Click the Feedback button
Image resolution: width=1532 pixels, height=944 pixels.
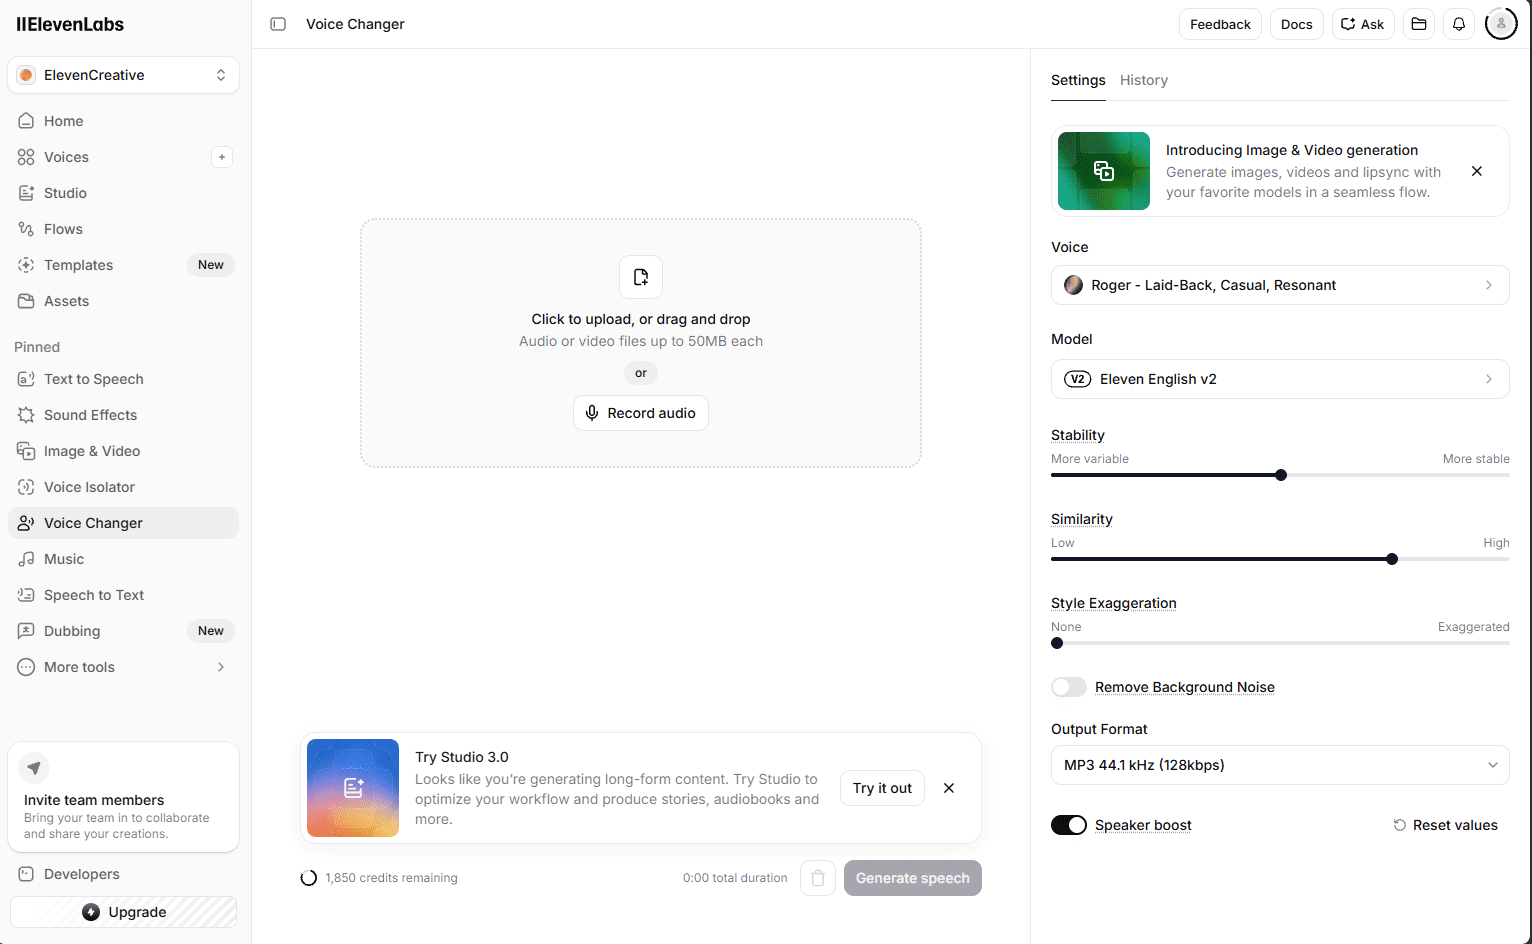(x=1220, y=24)
